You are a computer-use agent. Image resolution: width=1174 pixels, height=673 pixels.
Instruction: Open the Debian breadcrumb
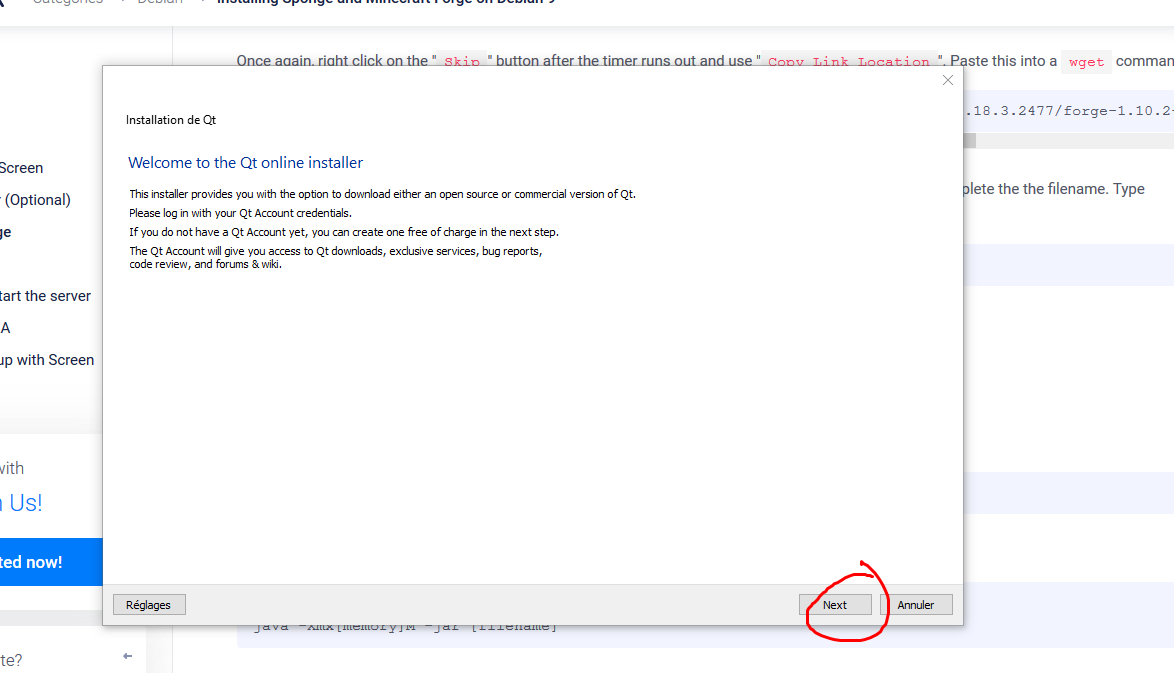[x=160, y=3]
